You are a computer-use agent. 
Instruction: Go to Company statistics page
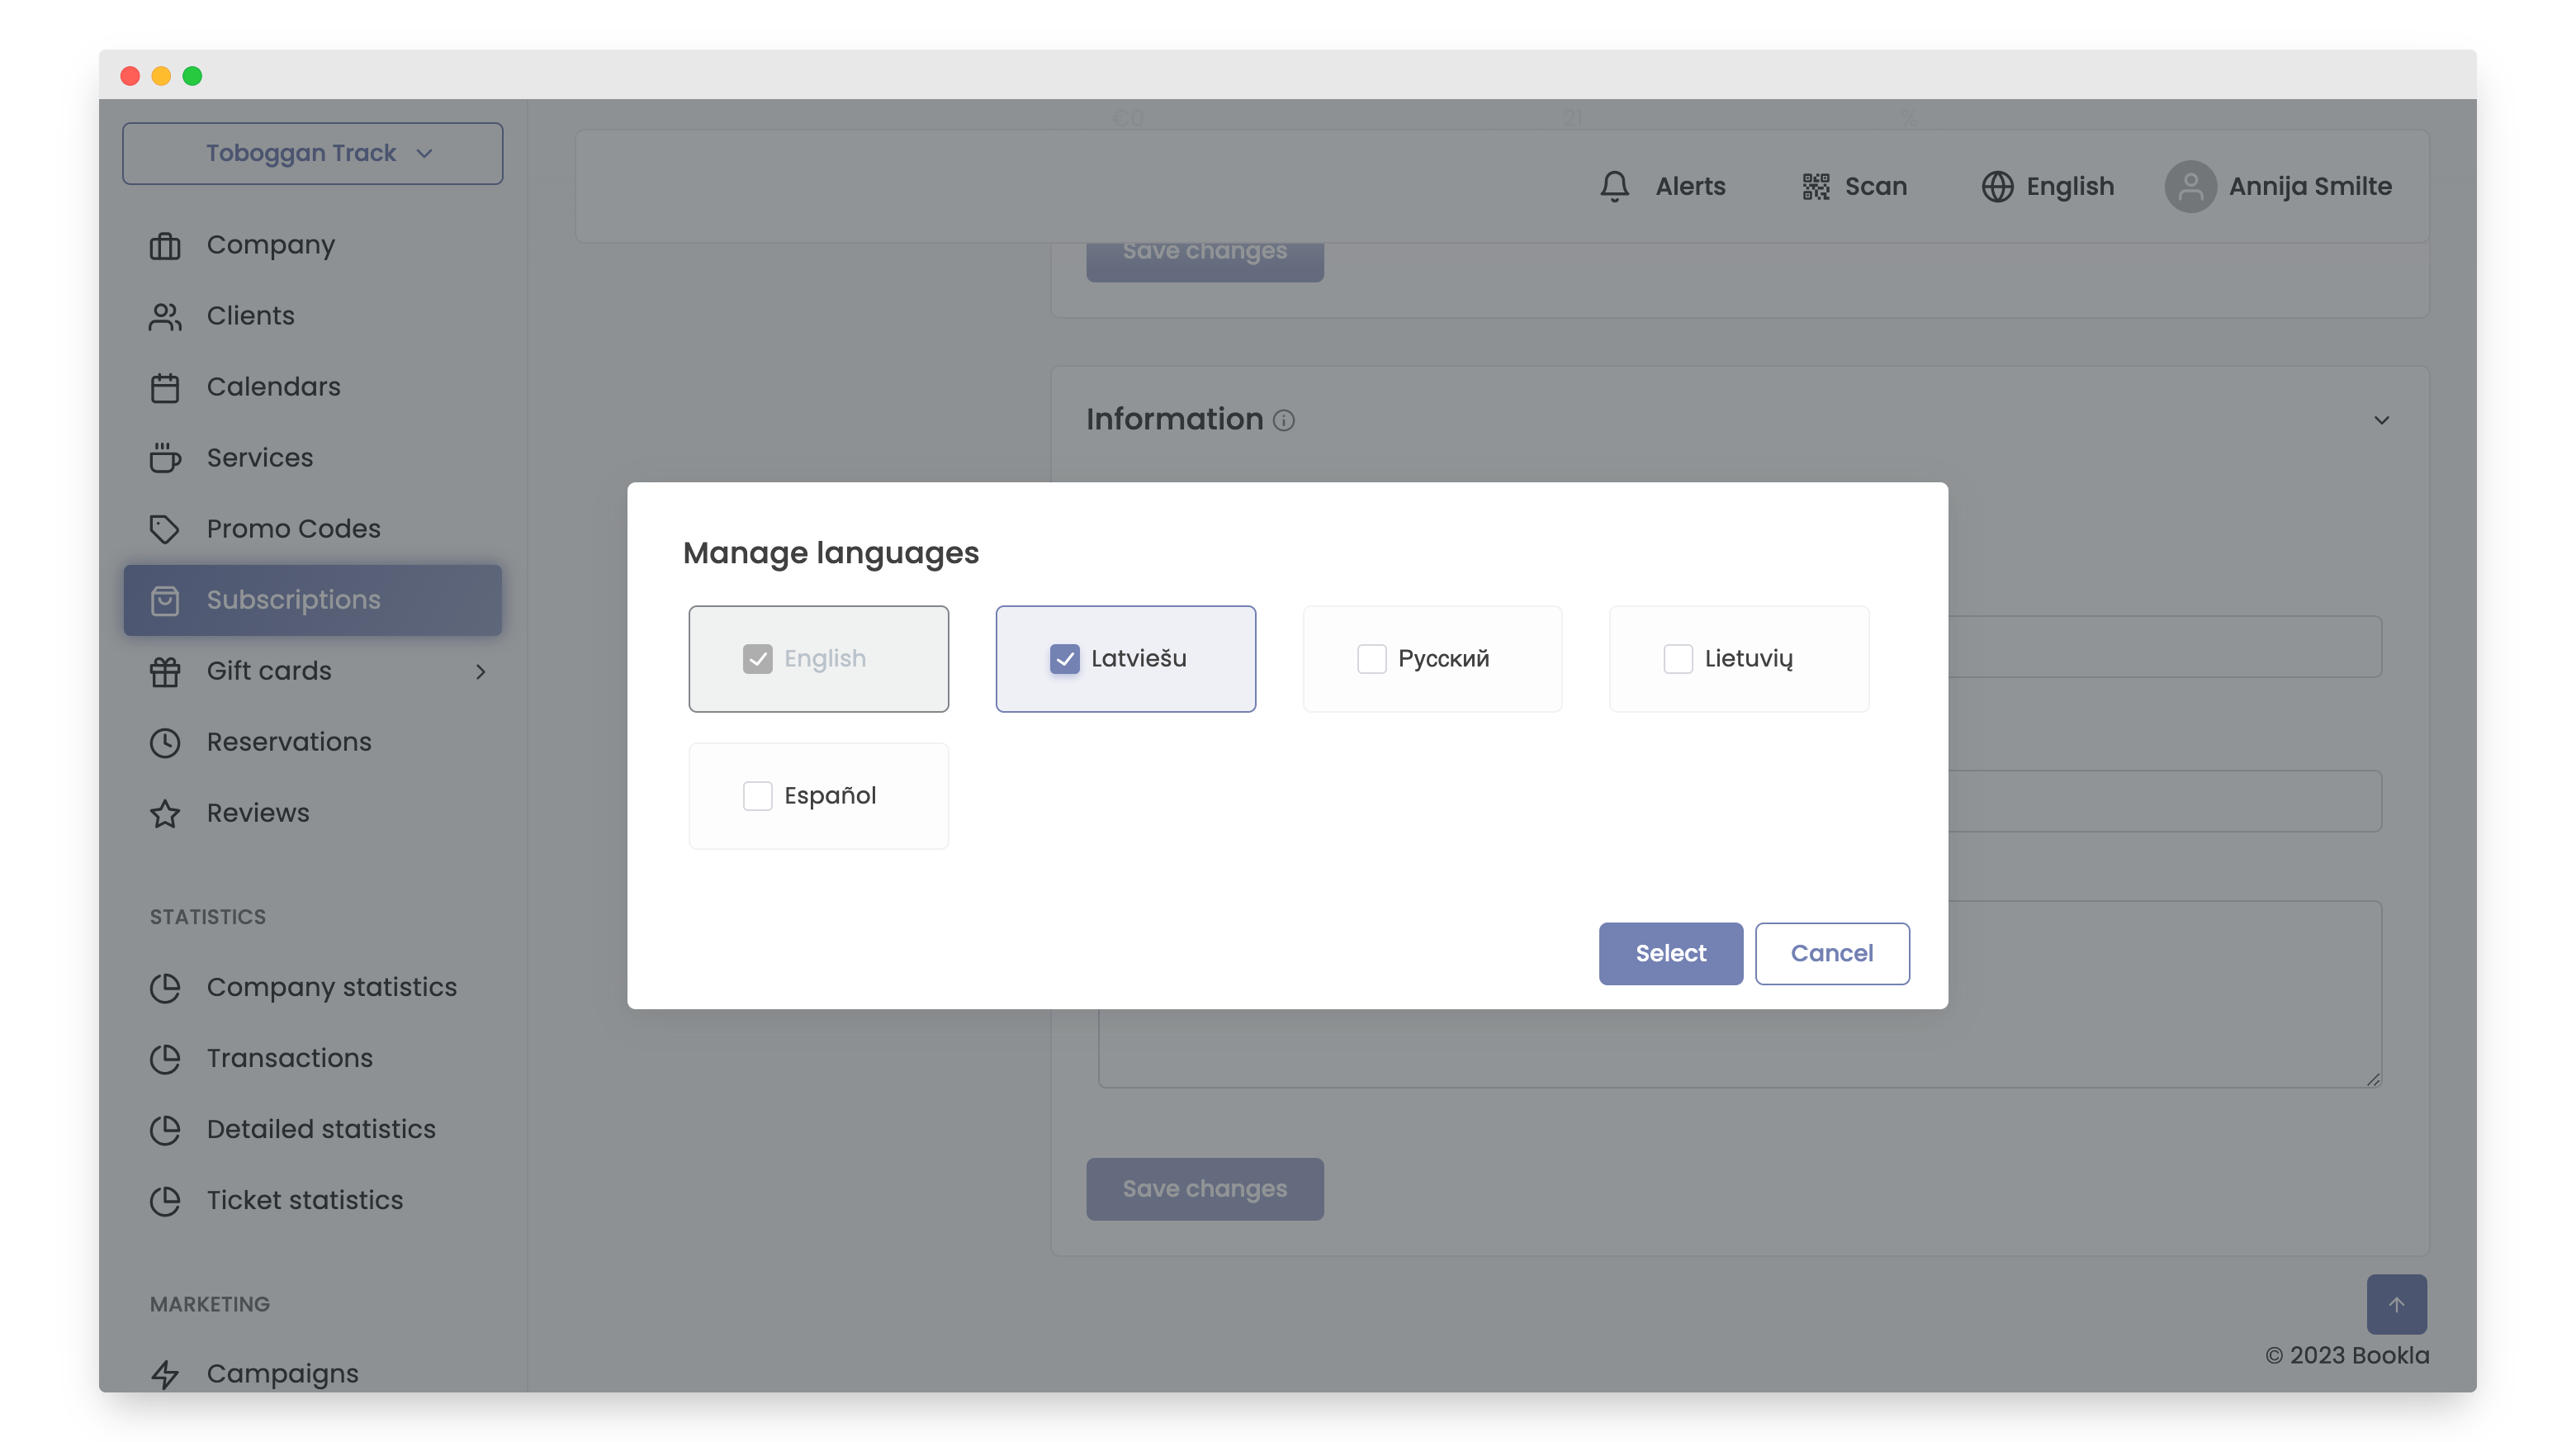[x=331, y=987]
